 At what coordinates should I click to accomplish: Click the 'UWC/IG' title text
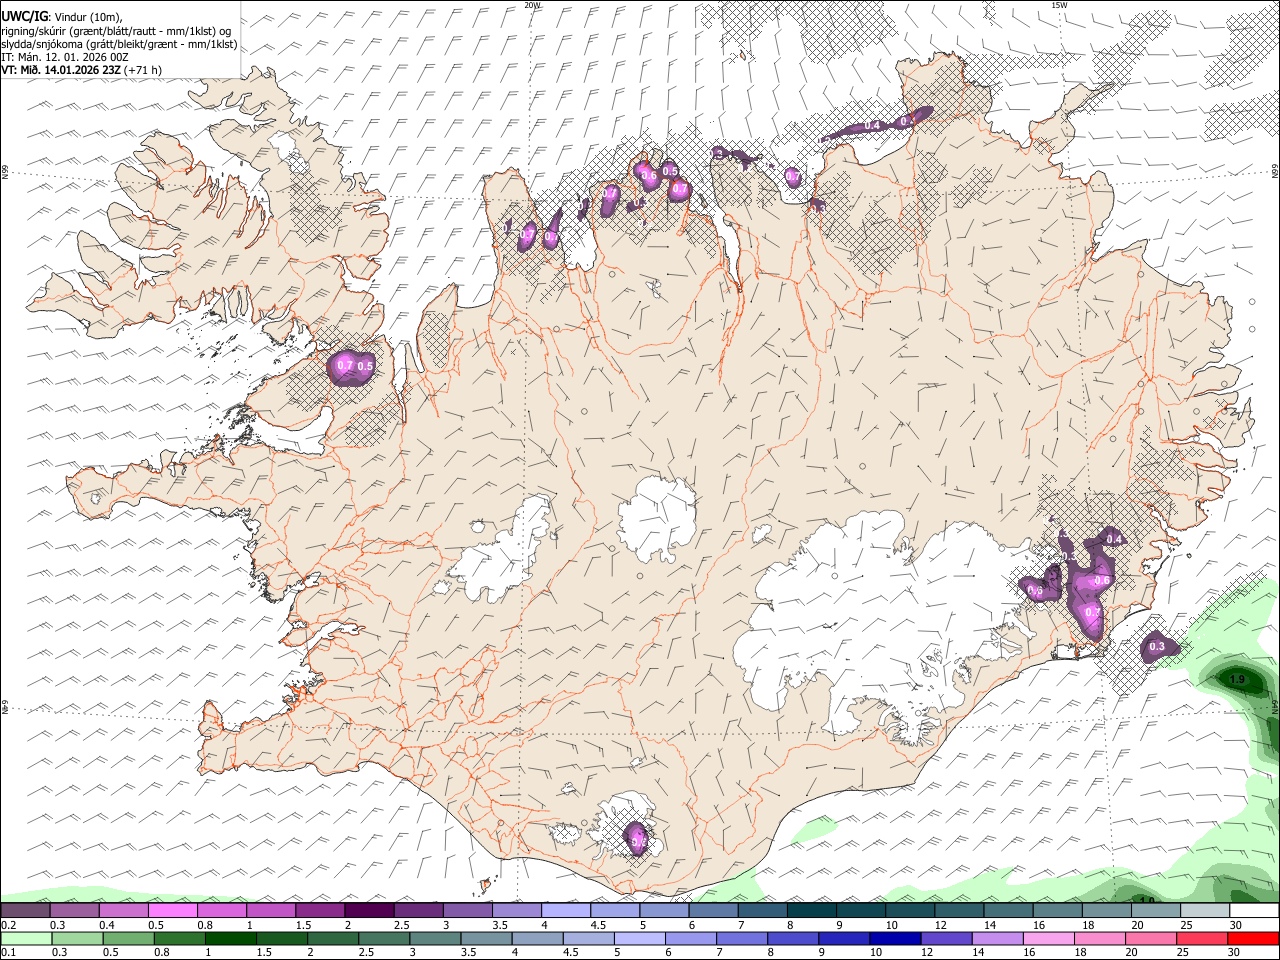pos(24,17)
